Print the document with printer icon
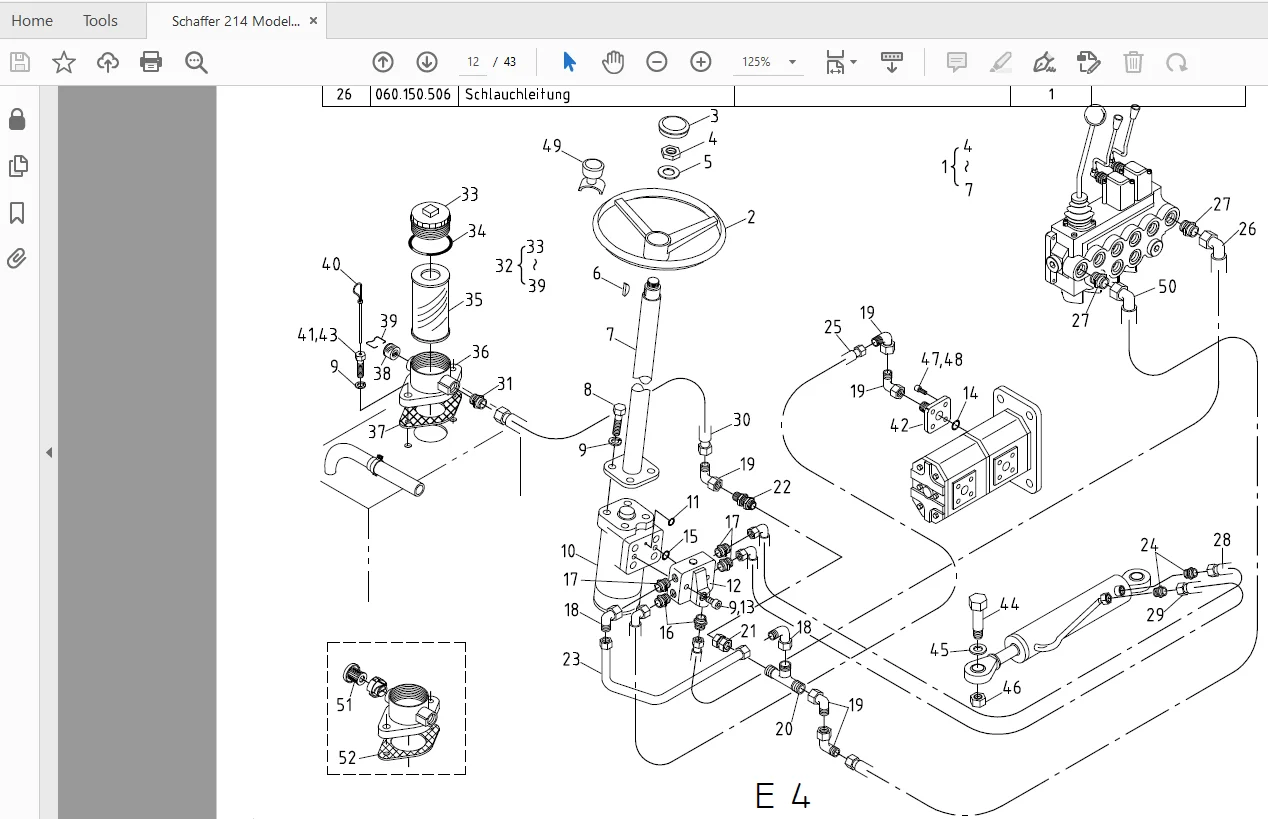This screenshot has width=1268, height=819. 151,62
